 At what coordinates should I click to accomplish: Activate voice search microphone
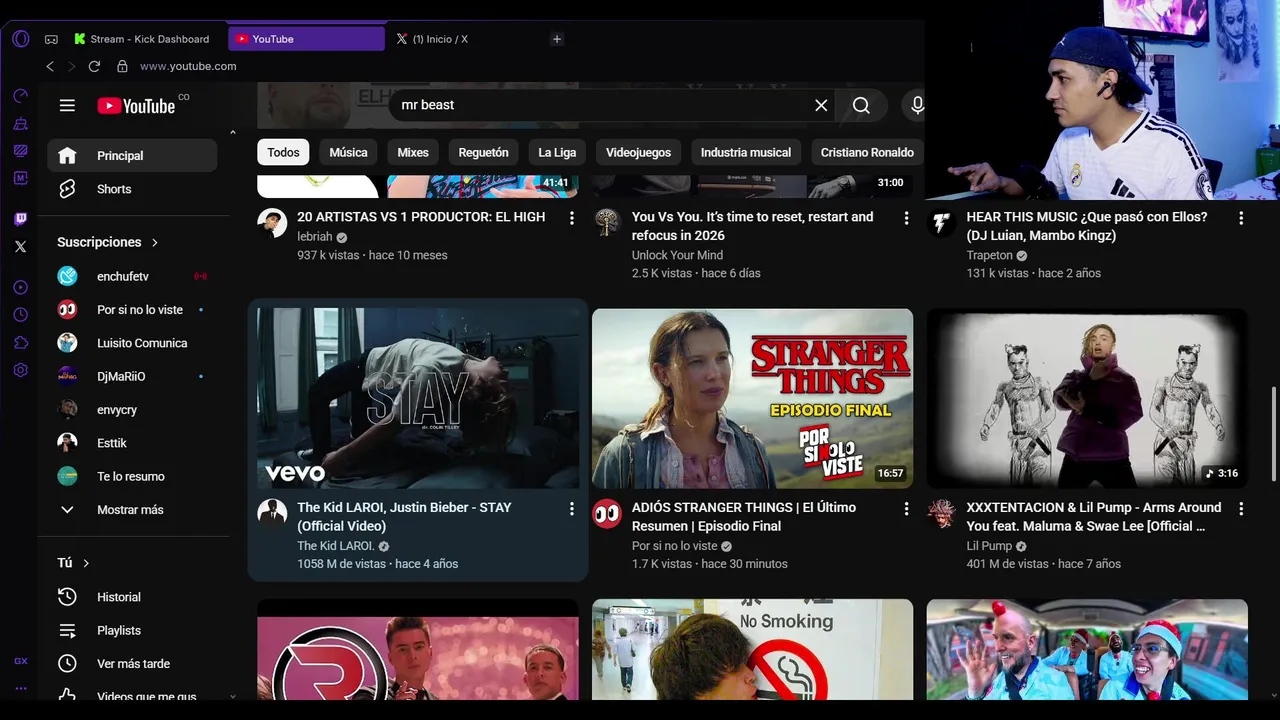pyautogui.click(x=916, y=105)
